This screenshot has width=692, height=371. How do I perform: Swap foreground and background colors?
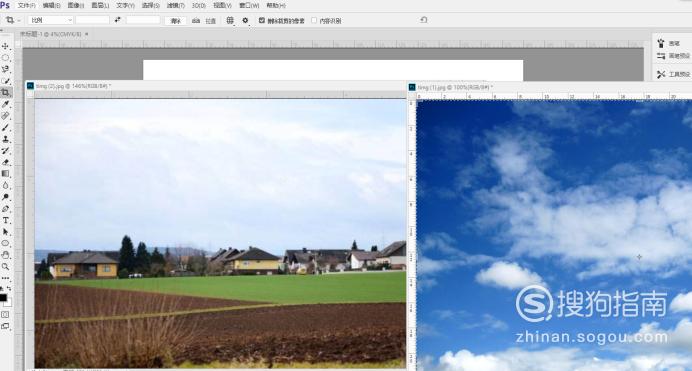[9, 288]
